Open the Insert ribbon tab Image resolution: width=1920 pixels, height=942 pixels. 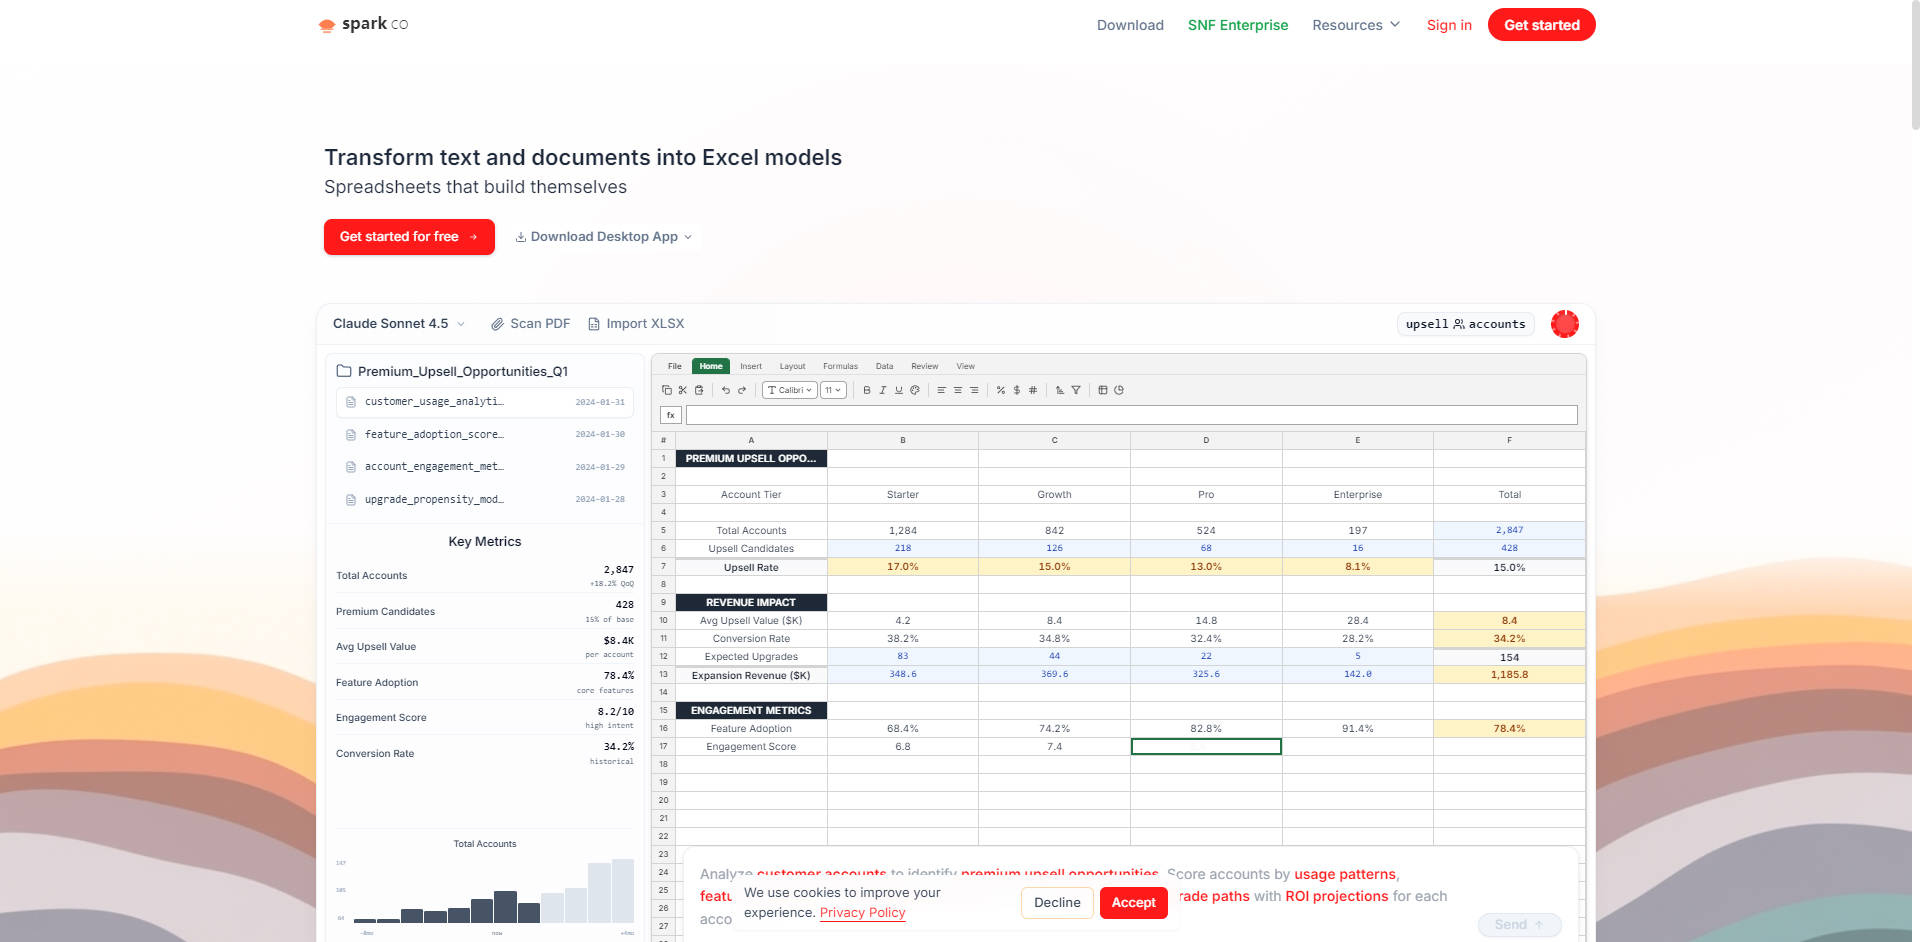(751, 366)
